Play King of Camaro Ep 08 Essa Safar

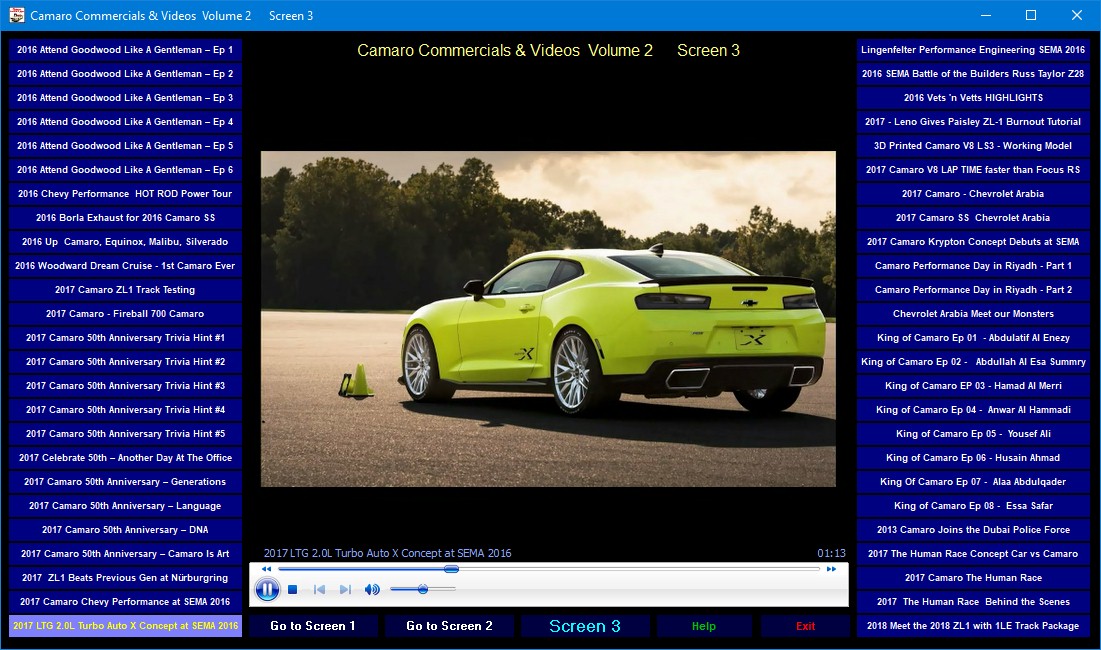tap(973, 506)
